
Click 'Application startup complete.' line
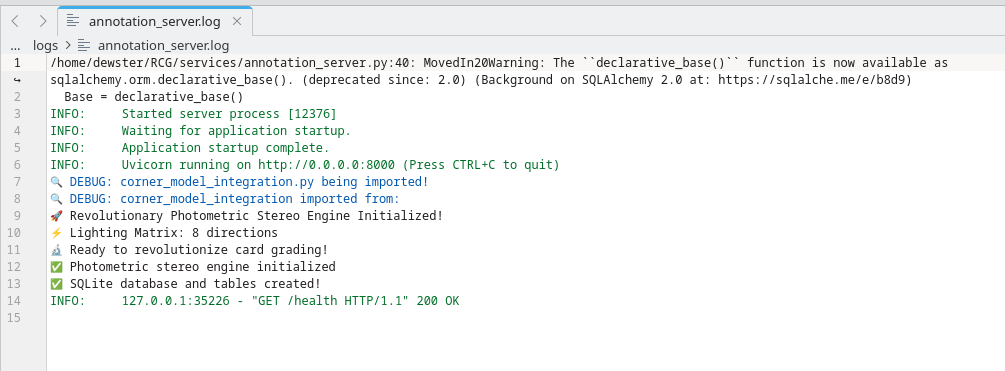coord(225,148)
